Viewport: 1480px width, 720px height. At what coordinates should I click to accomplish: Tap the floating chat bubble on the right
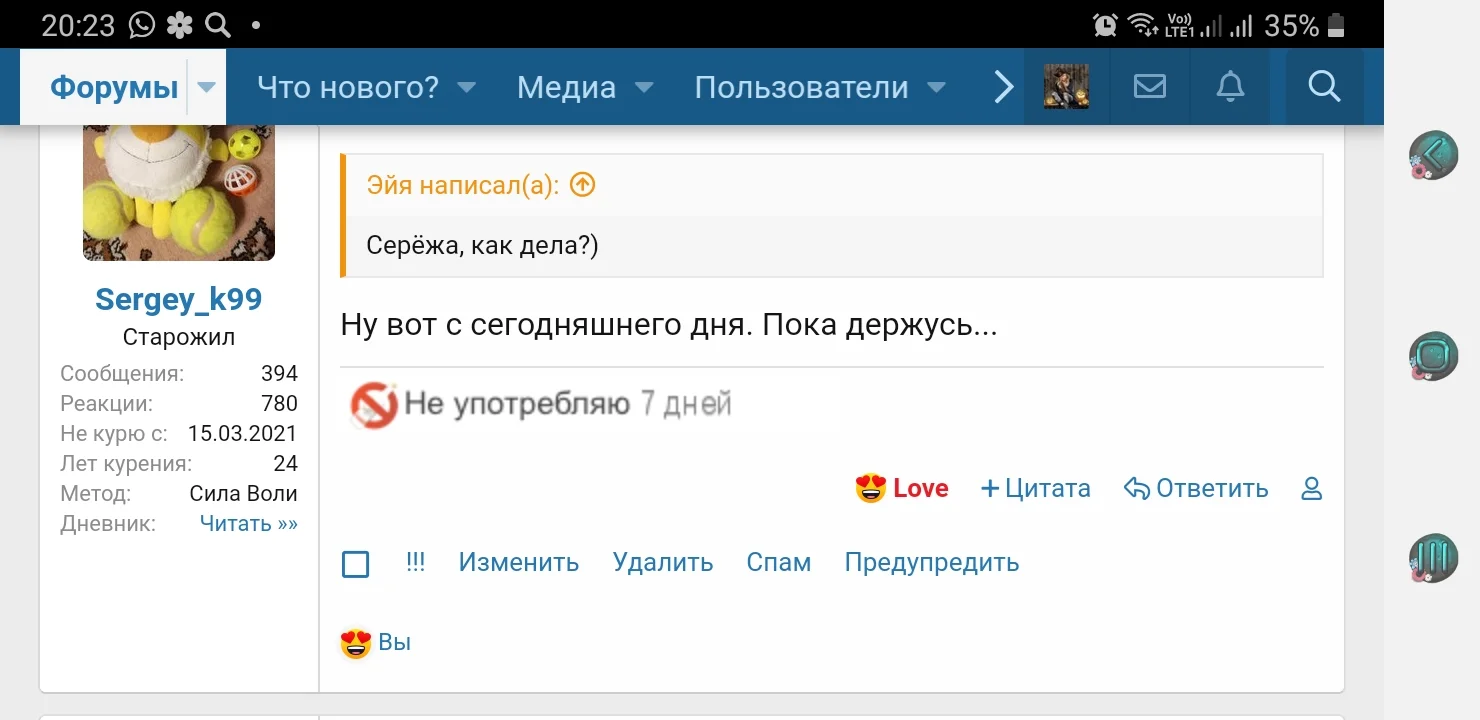pos(1434,355)
